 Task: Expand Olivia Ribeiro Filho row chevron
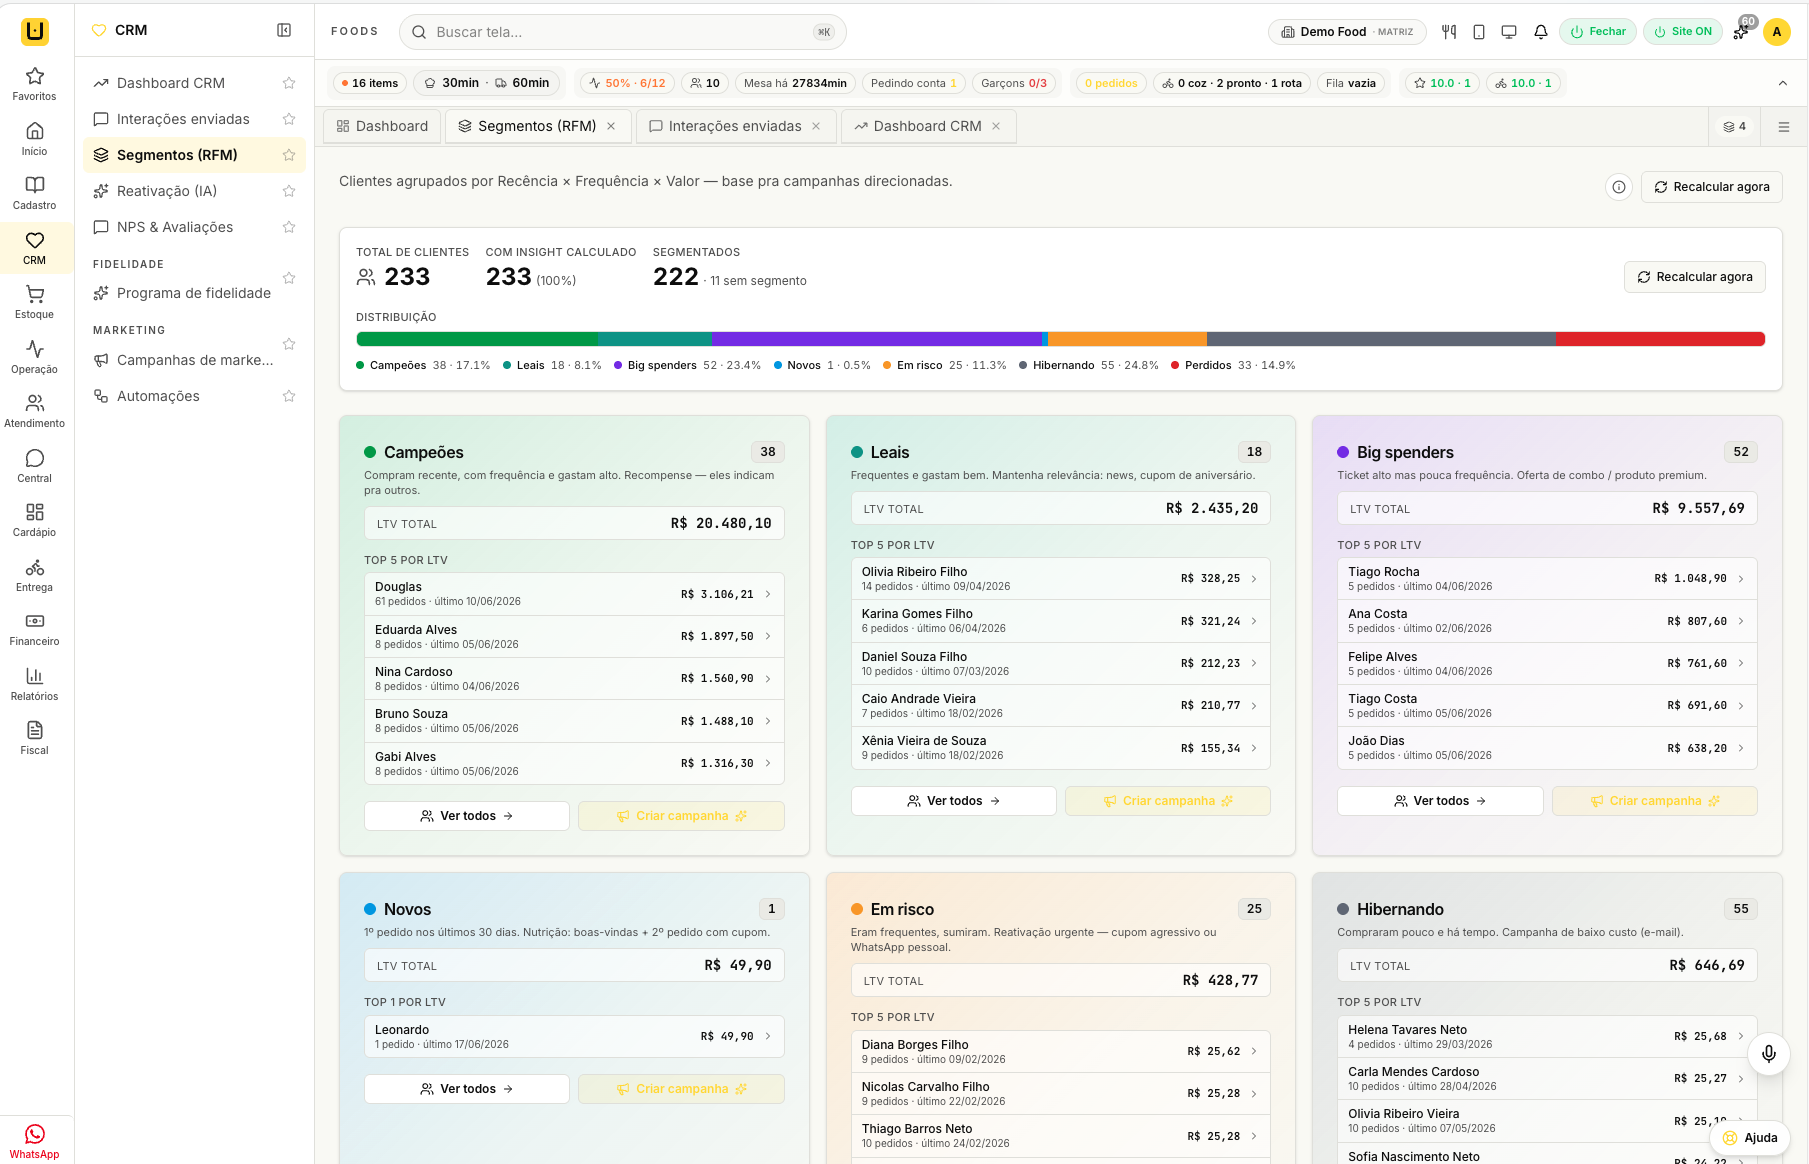1254,579
